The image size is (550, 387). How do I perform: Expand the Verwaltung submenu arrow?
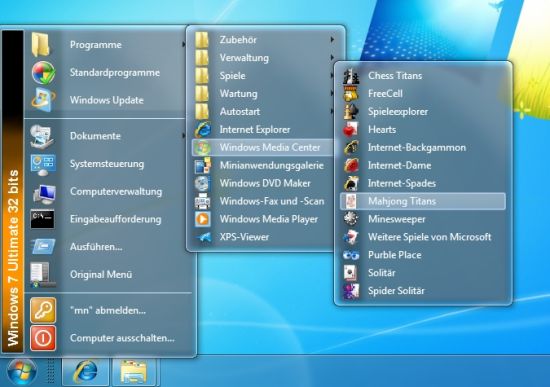(332, 58)
